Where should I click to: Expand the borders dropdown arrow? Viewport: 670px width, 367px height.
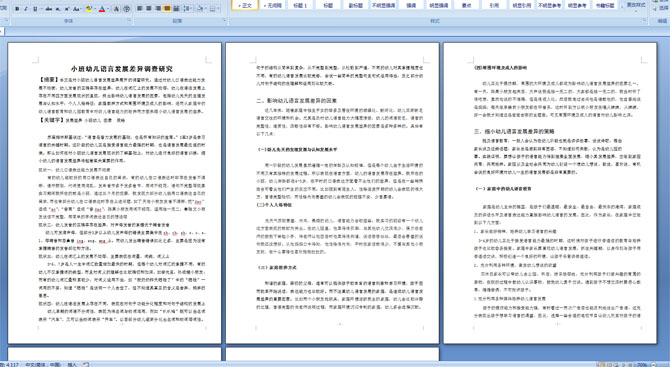point(218,9)
